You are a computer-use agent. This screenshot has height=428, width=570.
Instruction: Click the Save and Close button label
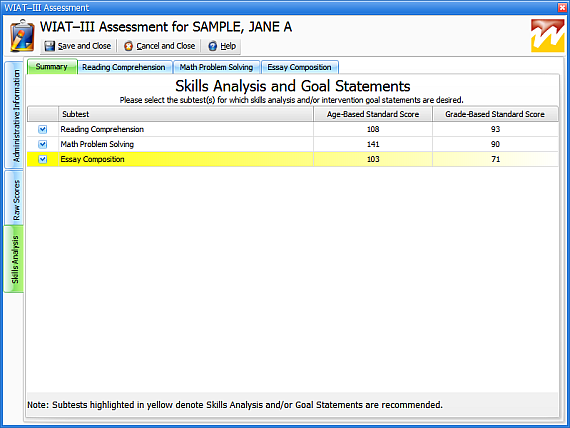point(84,46)
